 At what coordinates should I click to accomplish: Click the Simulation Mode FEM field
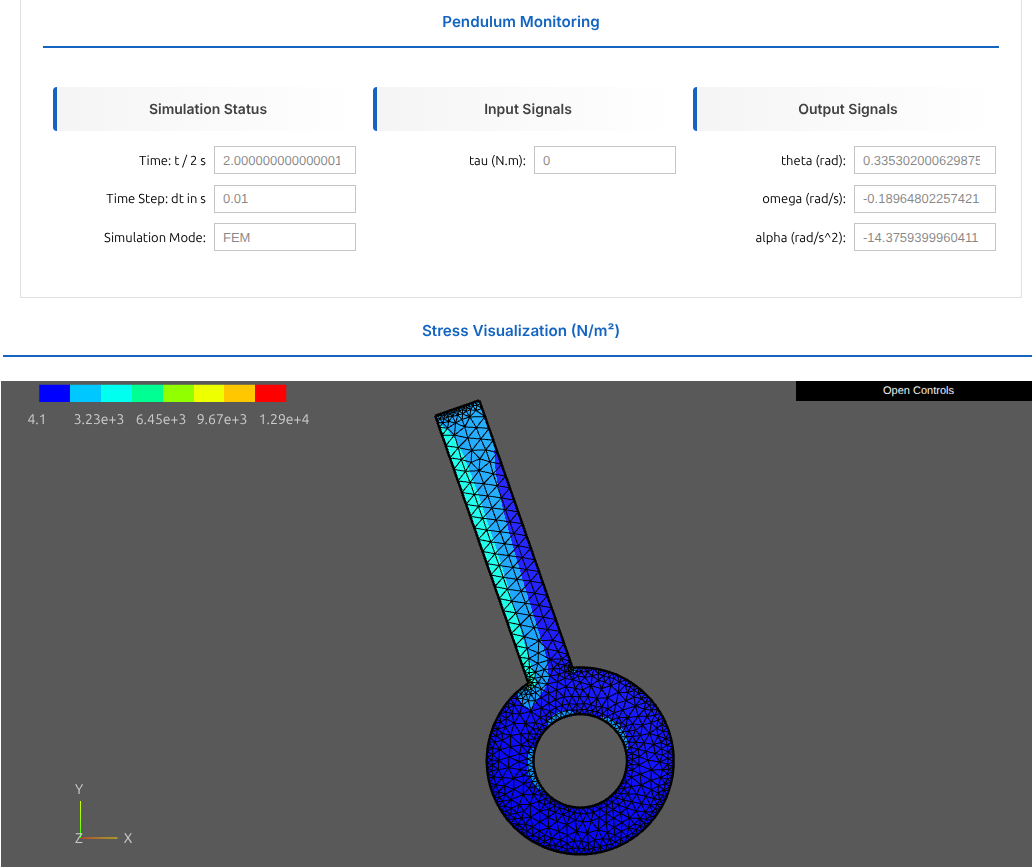pos(285,237)
